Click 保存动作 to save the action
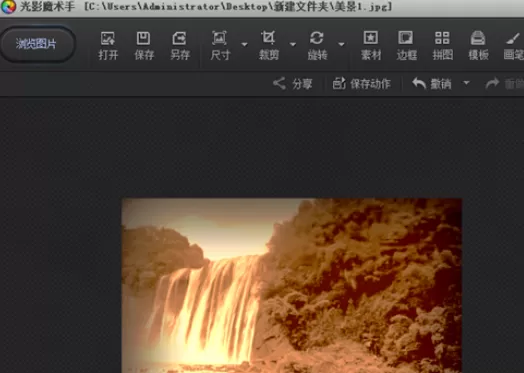This screenshot has height=373, width=524. [x=361, y=84]
